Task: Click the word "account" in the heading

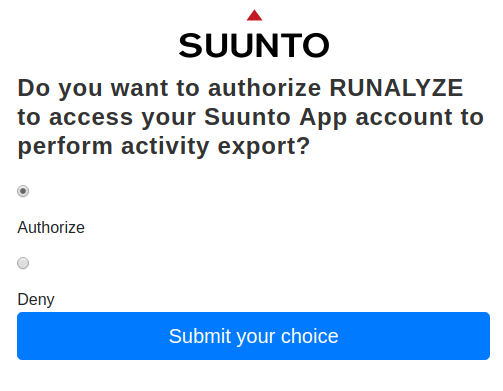Action: 404,118
